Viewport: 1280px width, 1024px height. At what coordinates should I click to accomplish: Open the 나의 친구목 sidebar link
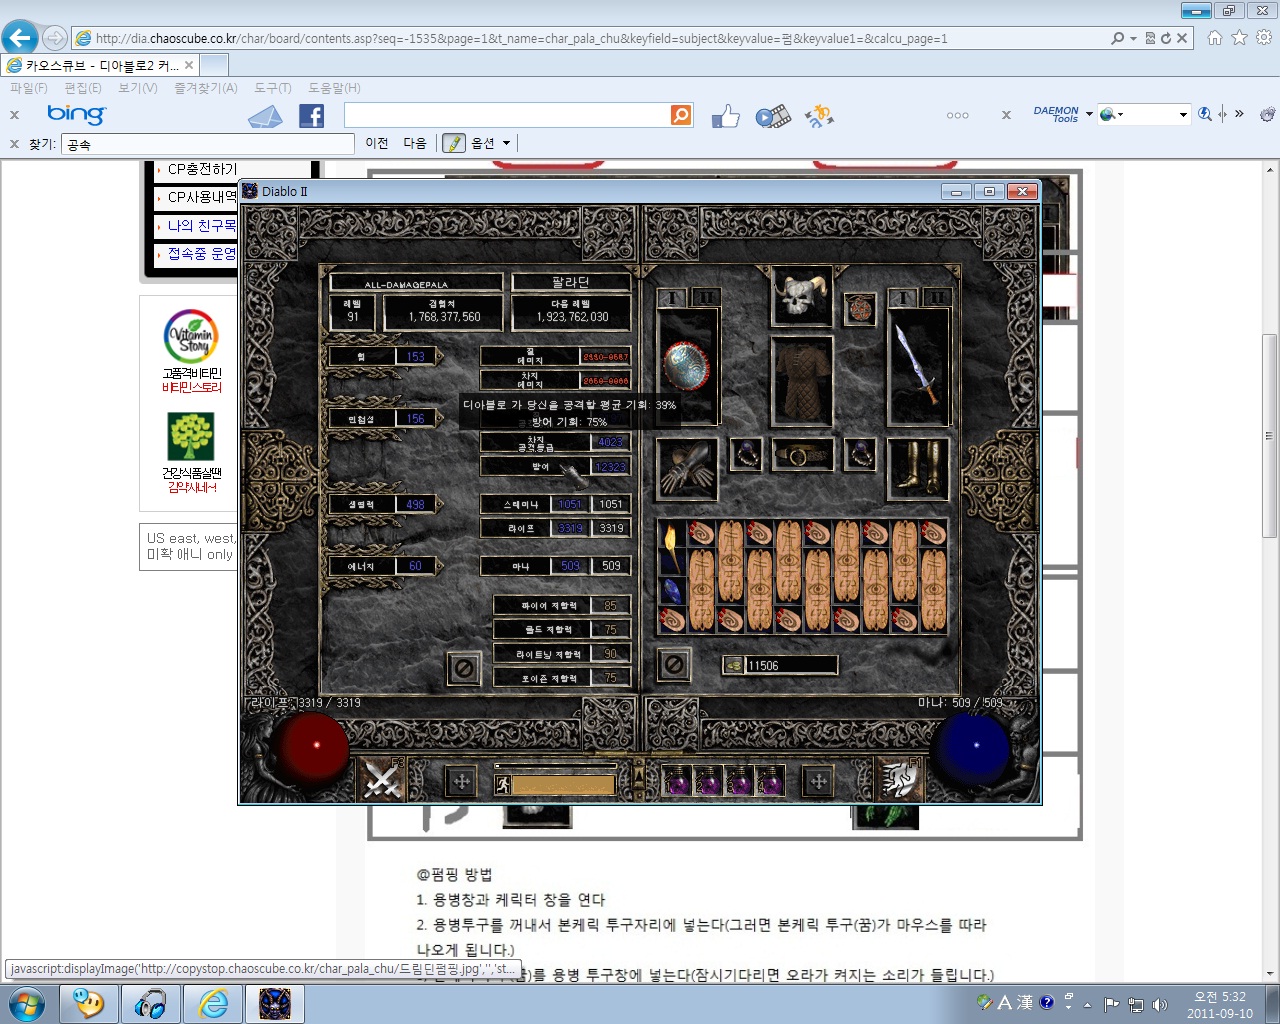click(202, 226)
